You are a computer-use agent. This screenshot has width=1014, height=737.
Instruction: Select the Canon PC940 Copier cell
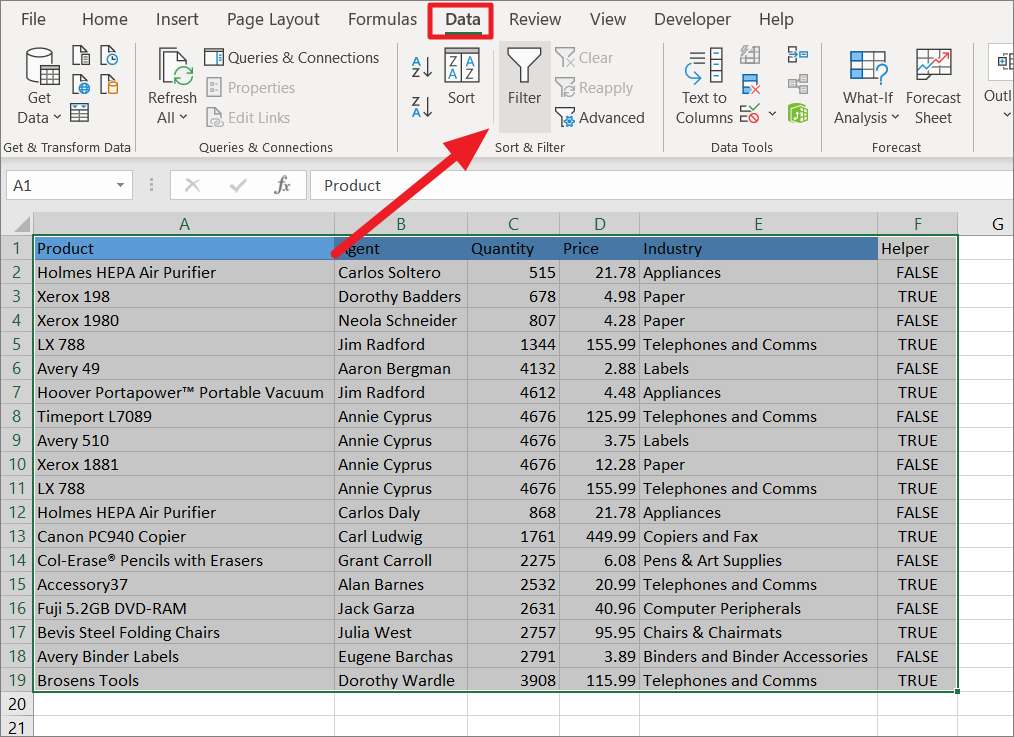pos(184,537)
